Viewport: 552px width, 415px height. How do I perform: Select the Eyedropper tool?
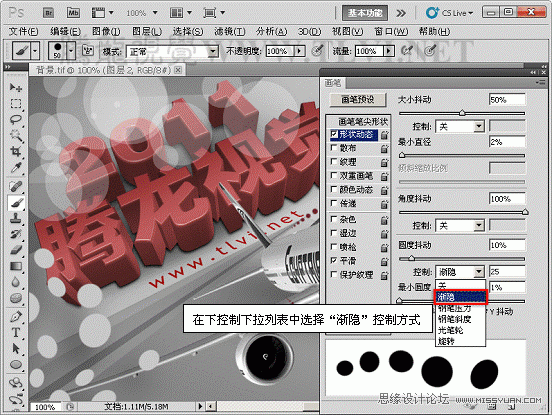click(x=16, y=168)
